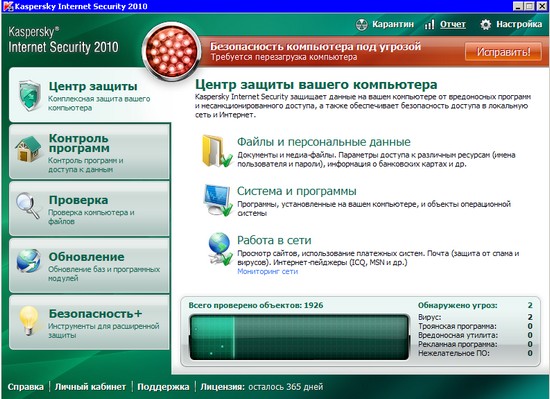Click the Безопасность компьютера под угрозой banner text
The height and width of the screenshot is (399, 550).
[315, 47]
